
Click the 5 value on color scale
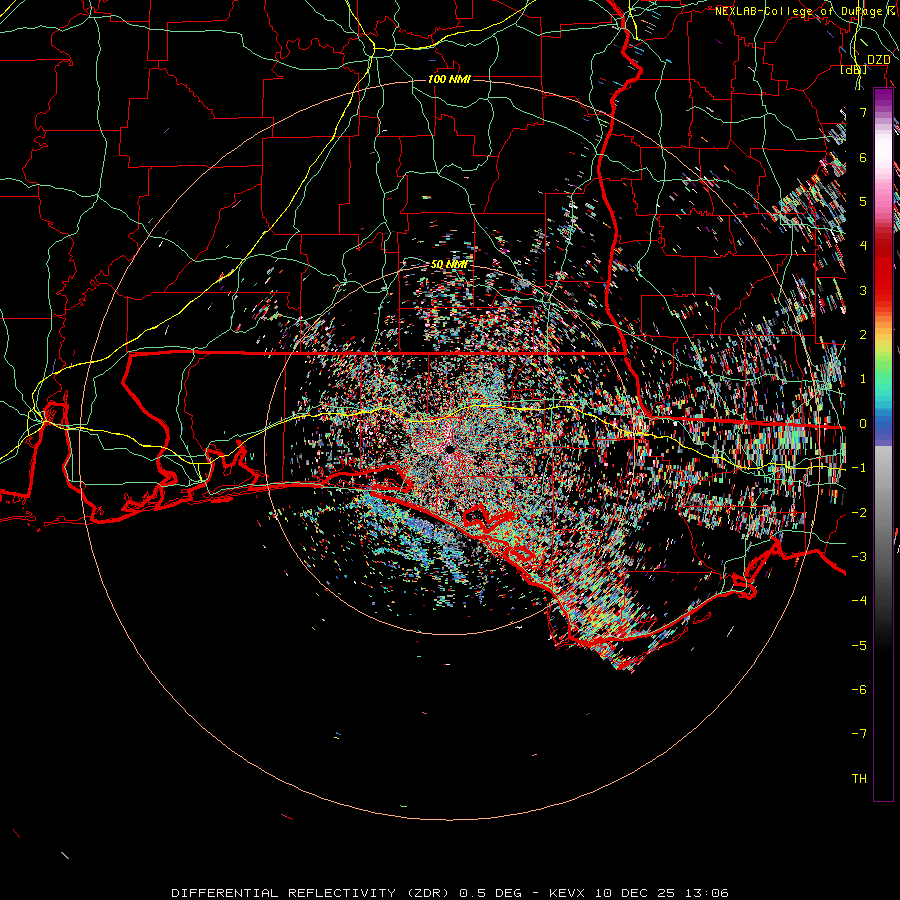(x=863, y=201)
